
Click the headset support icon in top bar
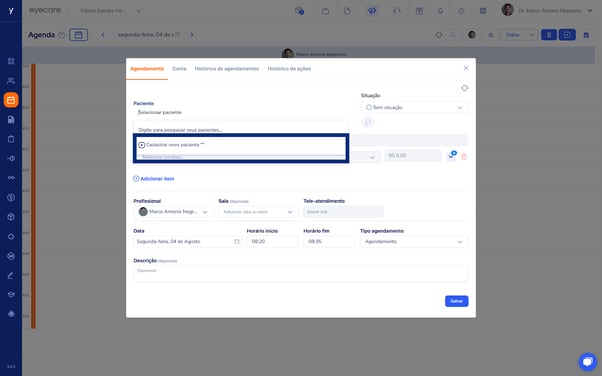(x=397, y=11)
